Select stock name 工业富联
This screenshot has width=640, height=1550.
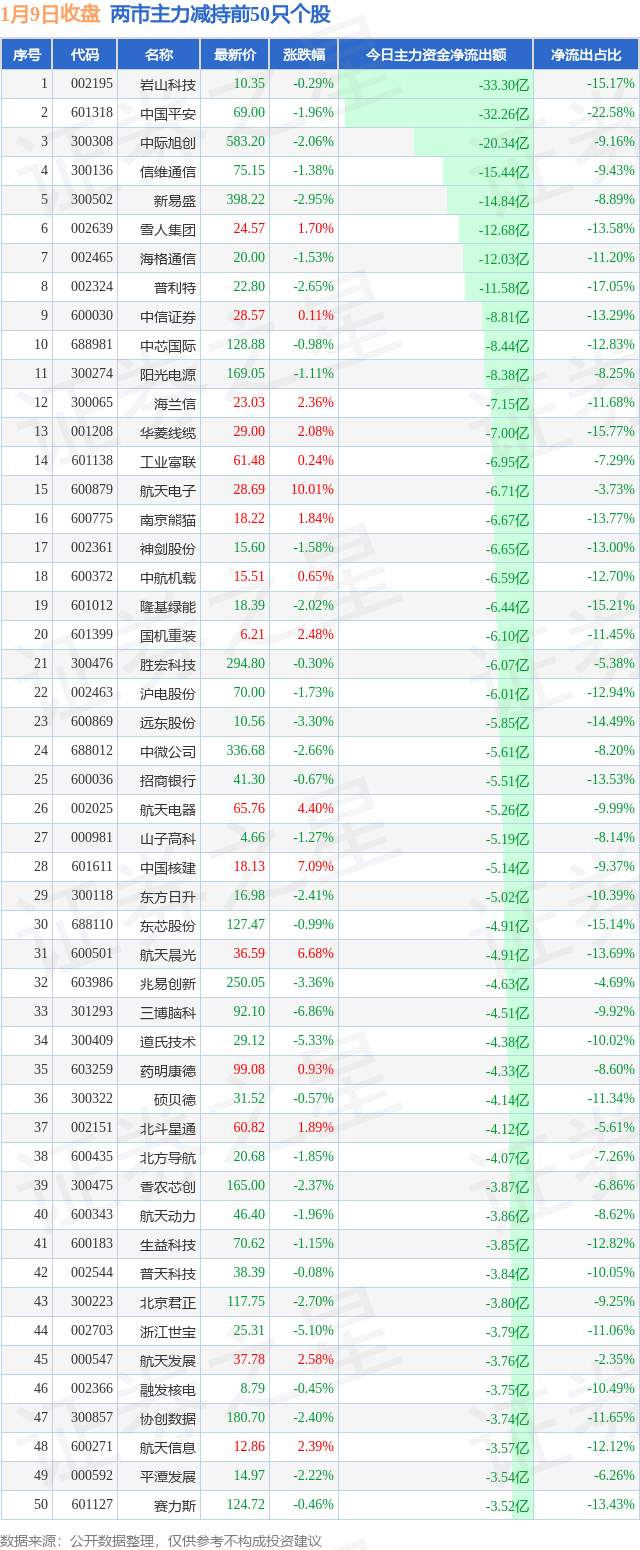[x=169, y=461]
